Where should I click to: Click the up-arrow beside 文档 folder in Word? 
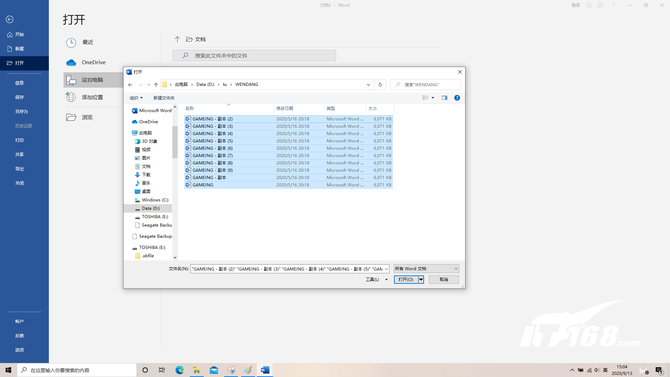177,39
